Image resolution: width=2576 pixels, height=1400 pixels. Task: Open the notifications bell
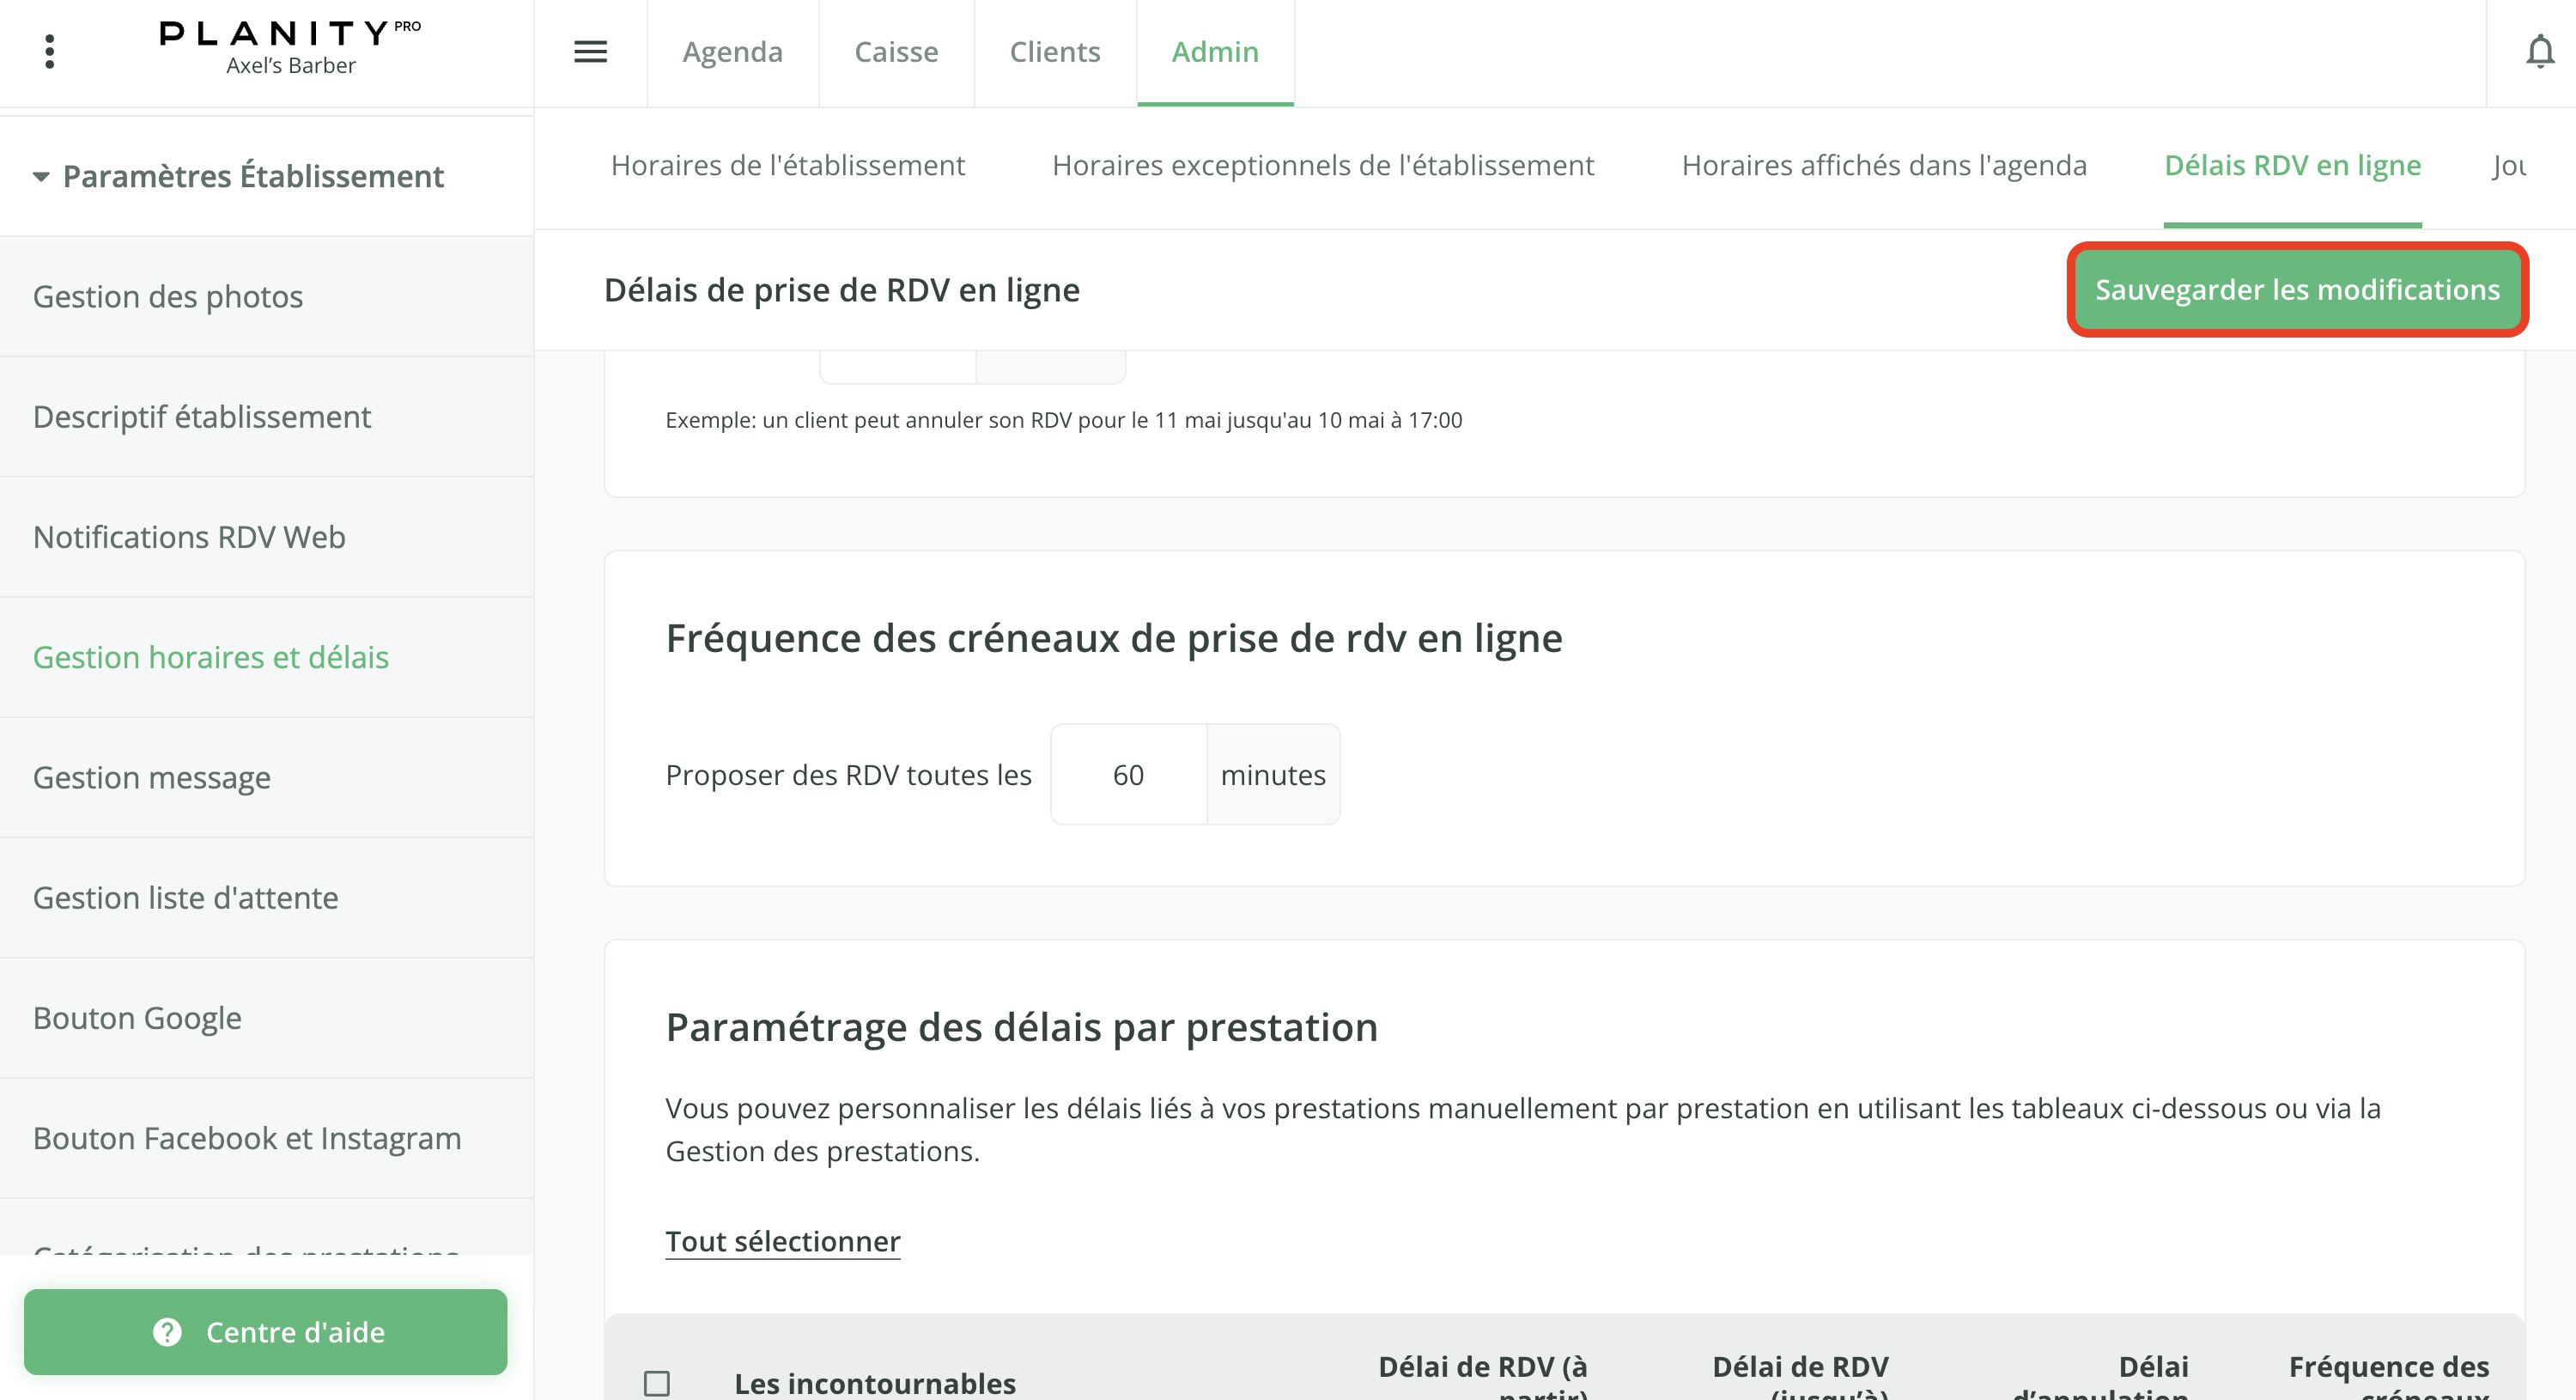2540,52
